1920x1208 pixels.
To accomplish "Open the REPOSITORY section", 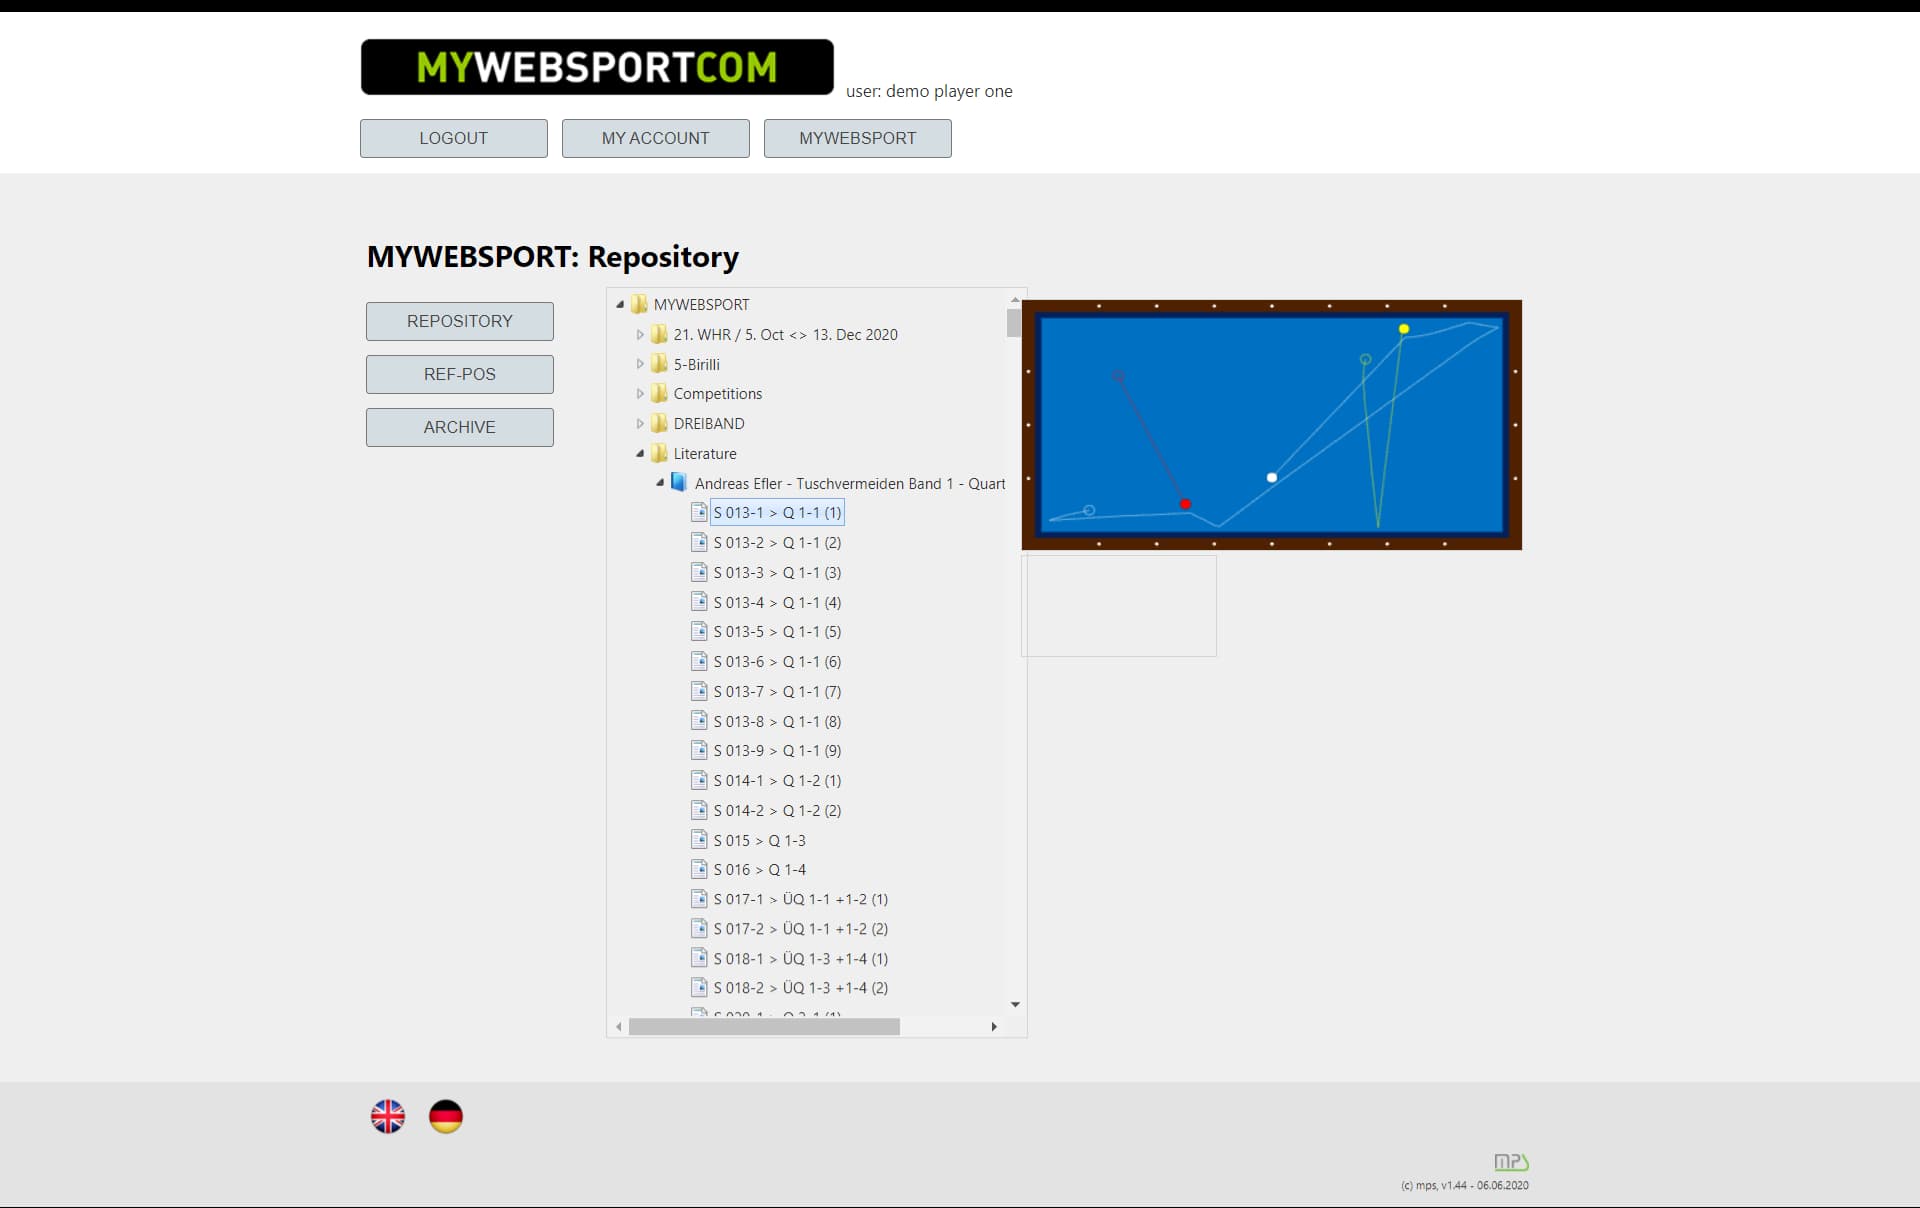I will pyautogui.click(x=460, y=321).
